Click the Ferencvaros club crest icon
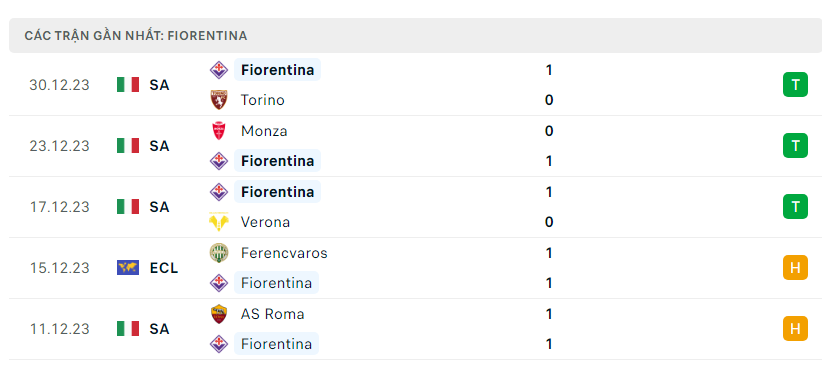The height and width of the screenshot is (369, 822). point(219,253)
